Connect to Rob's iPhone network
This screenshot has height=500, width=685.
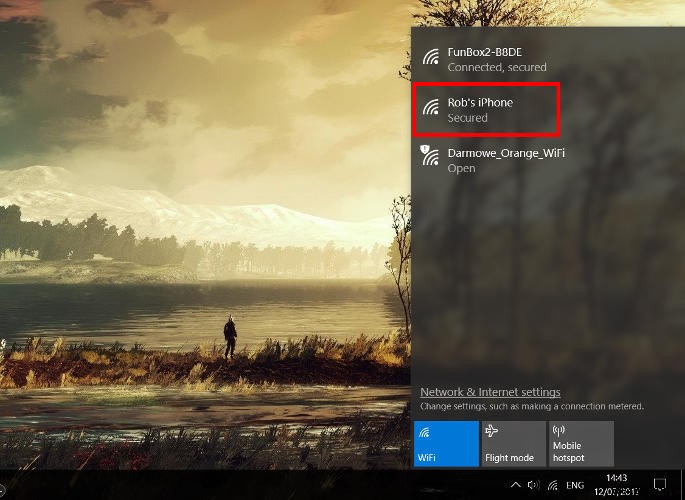548,110
